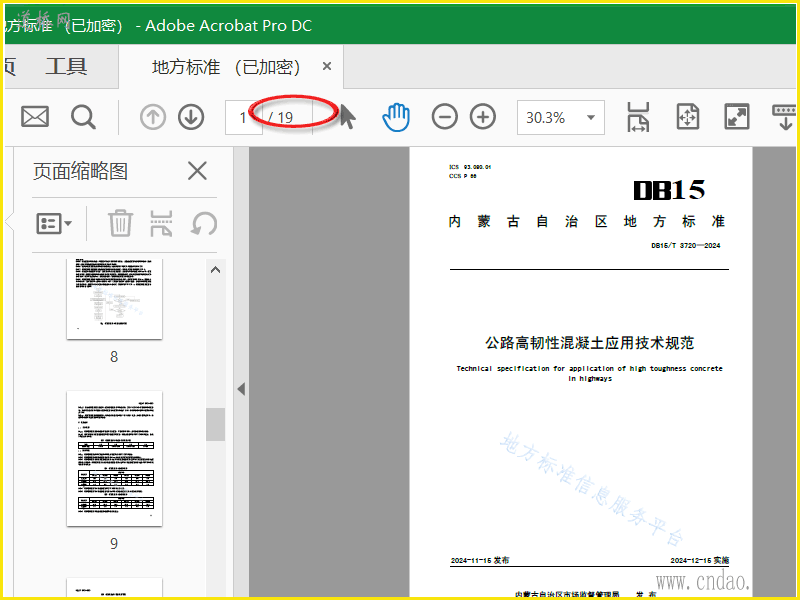Click thumbnail scrollbar up arrow

(215, 270)
